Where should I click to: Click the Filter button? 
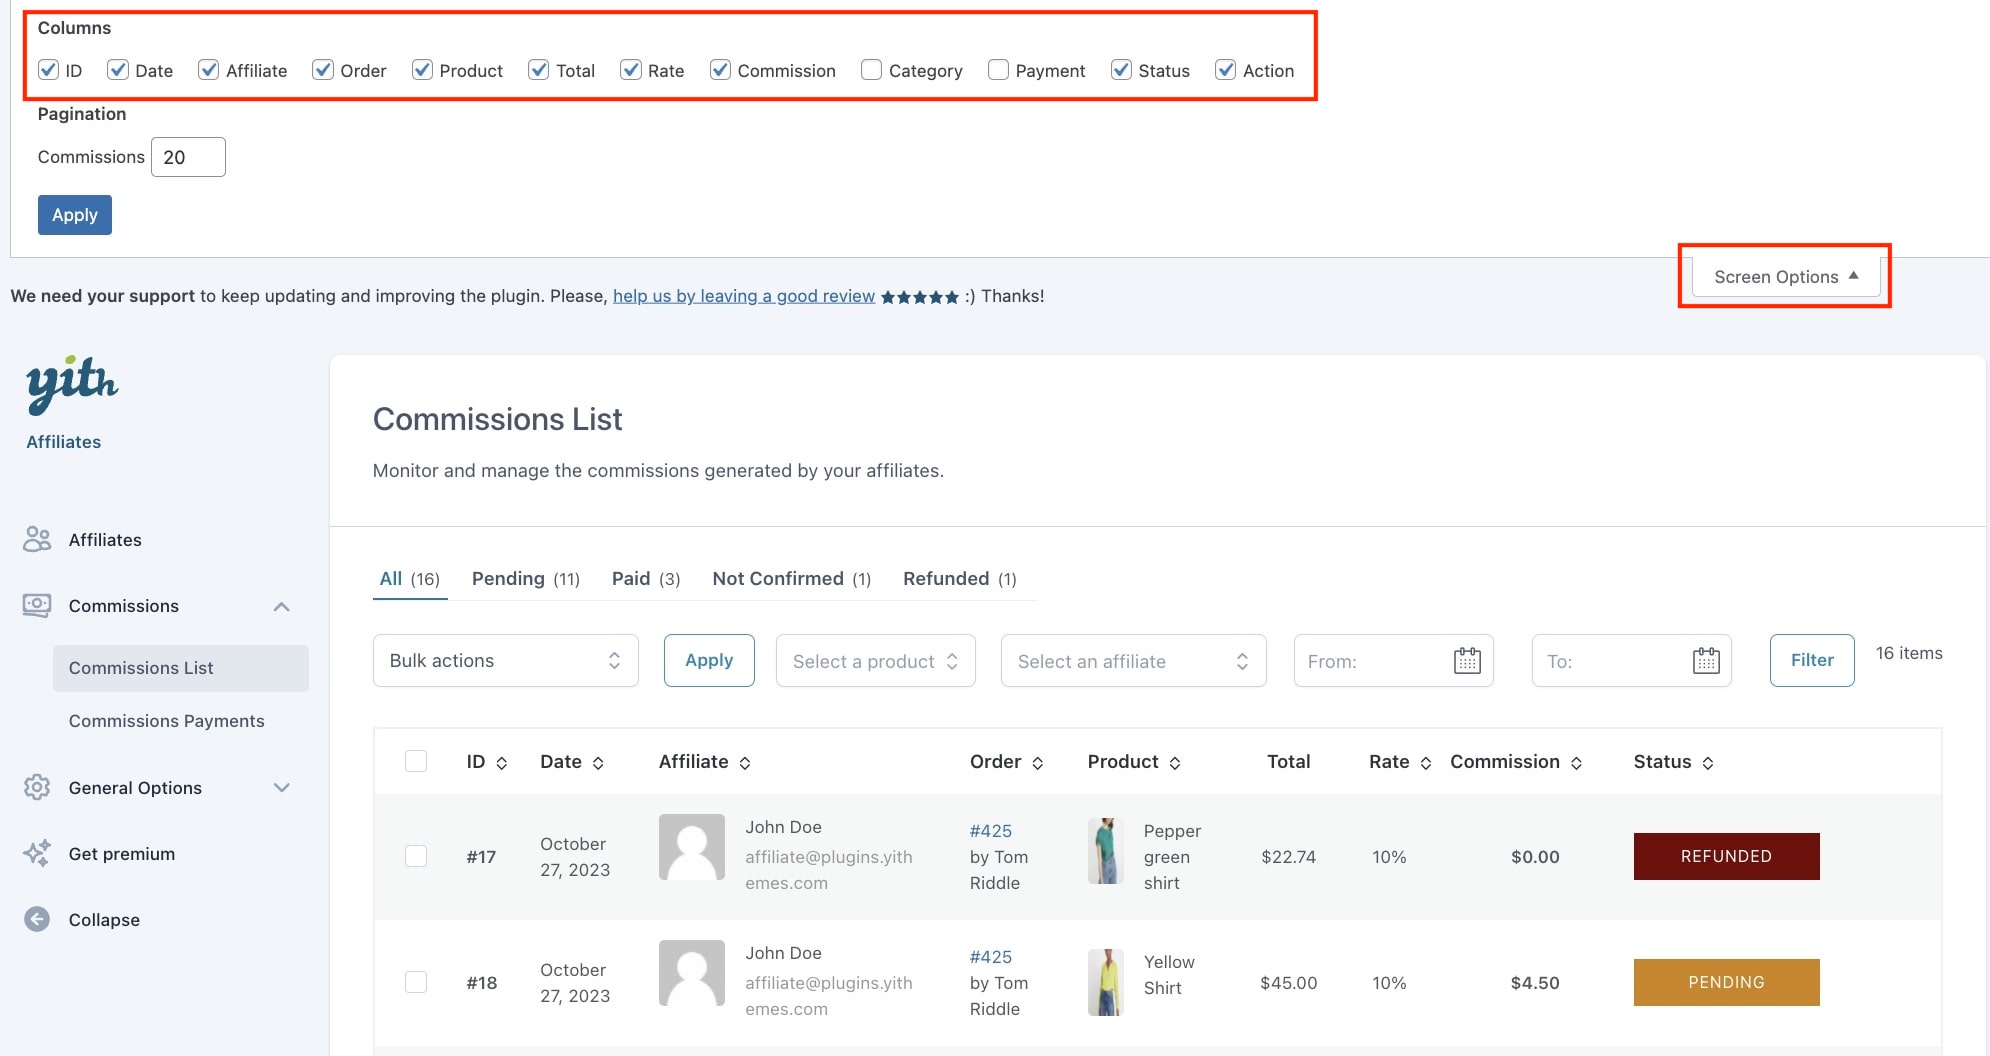[x=1811, y=660]
